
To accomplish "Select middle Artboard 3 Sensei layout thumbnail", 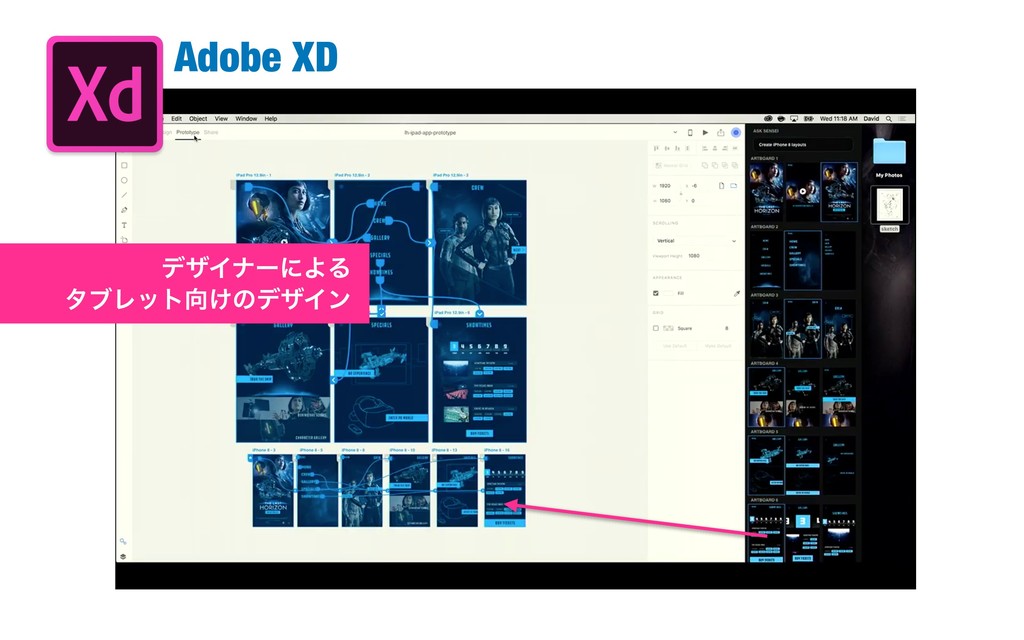I will (x=803, y=328).
